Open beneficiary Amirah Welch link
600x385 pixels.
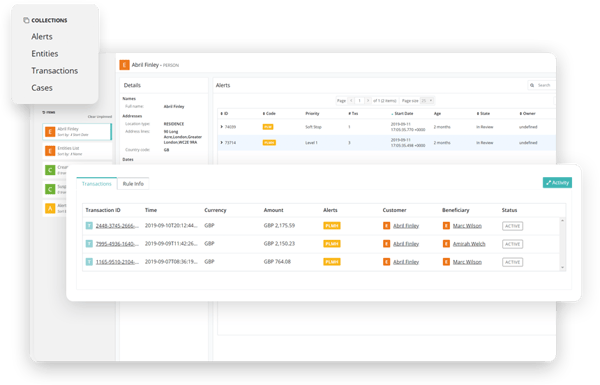(469, 244)
